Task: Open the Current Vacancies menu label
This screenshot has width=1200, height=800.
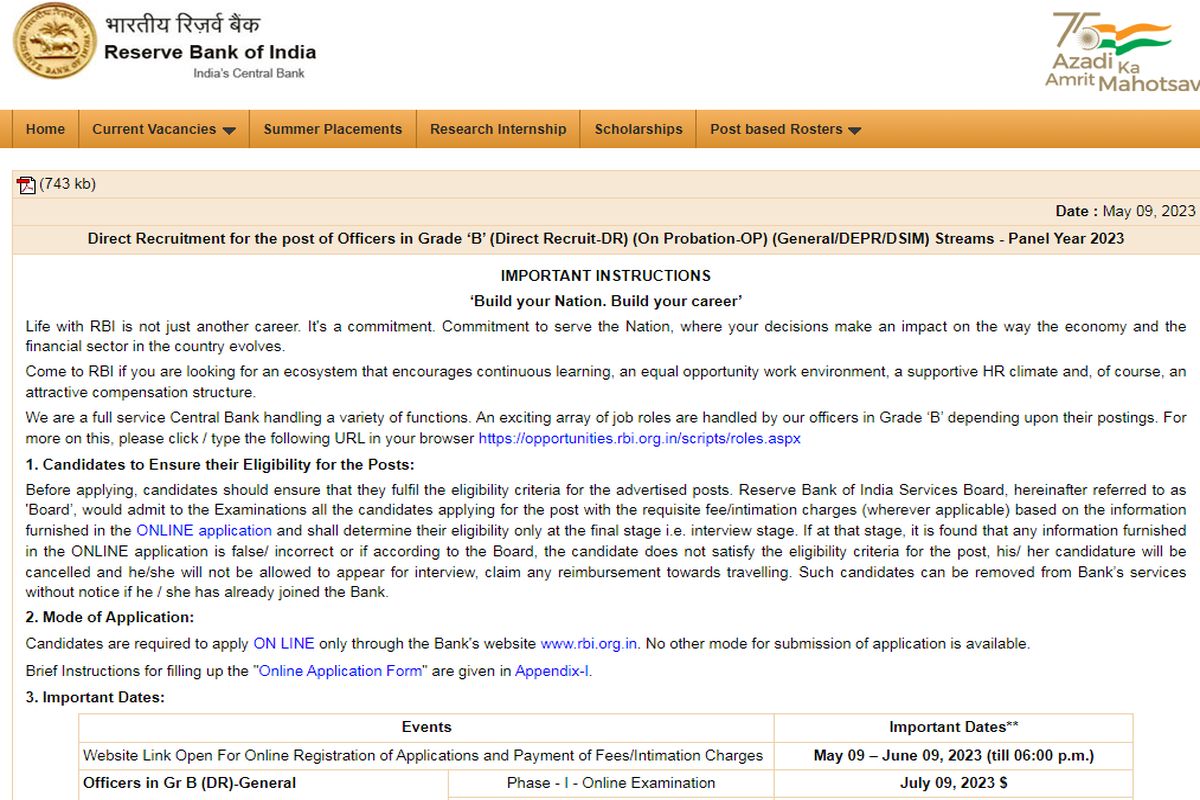Action: pyautogui.click(x=154, y=129)
